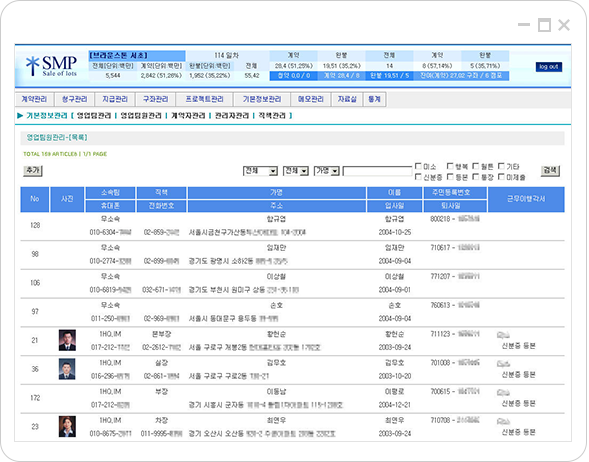Click row number 128

coord(35,225)
